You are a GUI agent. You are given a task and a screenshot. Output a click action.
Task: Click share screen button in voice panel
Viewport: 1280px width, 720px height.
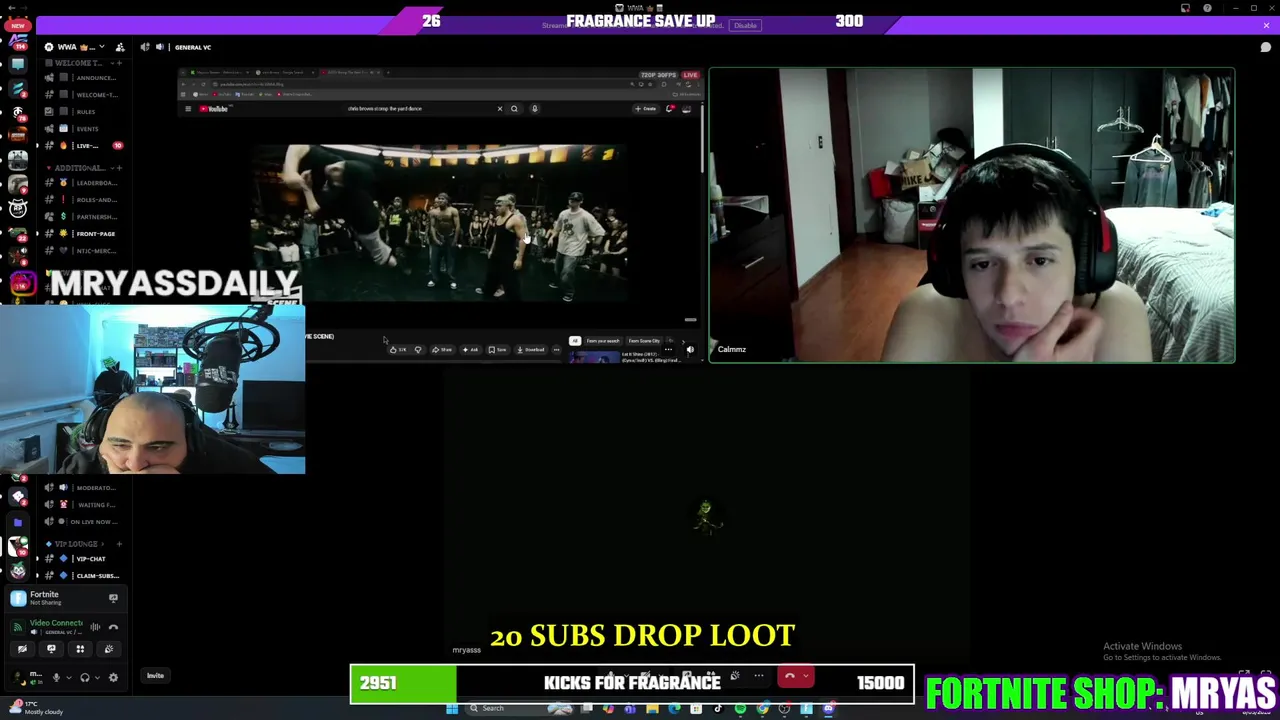51,649
